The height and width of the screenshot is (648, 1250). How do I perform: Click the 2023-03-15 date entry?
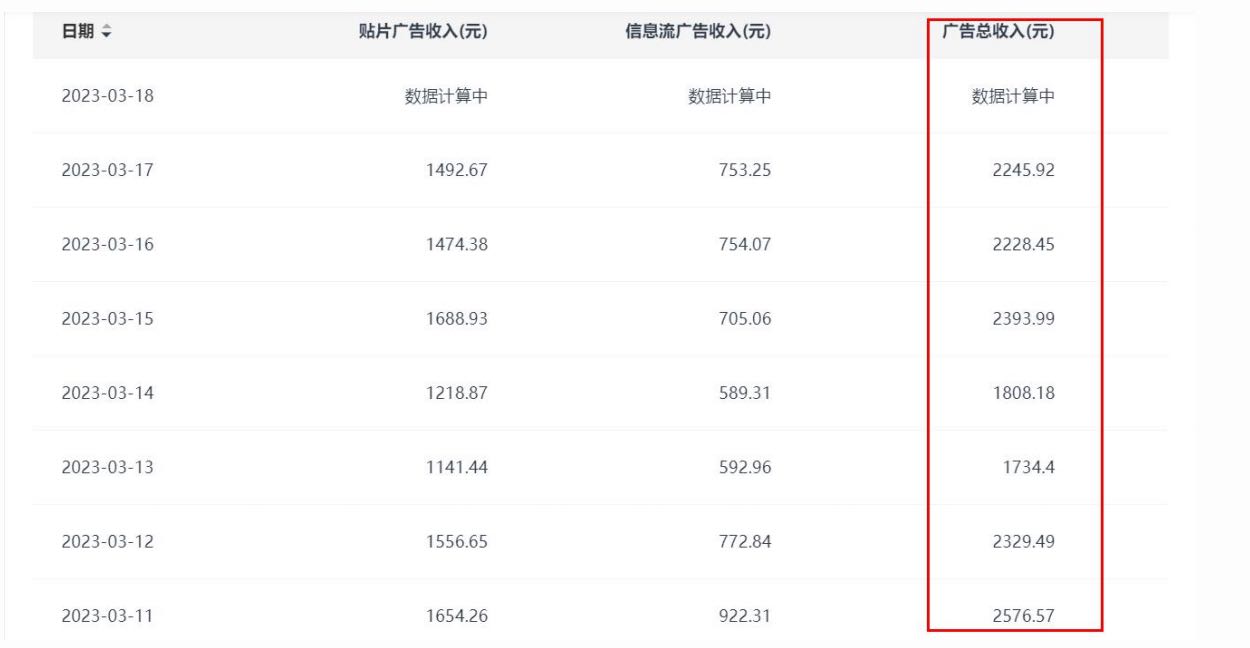tap(108, 319)
